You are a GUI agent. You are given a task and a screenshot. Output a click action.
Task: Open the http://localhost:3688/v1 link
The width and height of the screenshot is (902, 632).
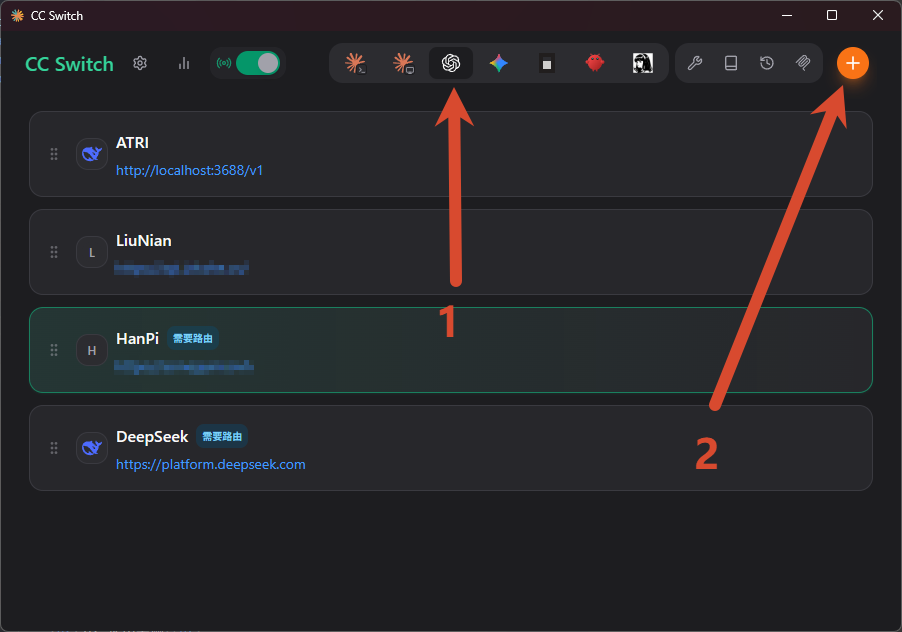click(x=189, y=170)
